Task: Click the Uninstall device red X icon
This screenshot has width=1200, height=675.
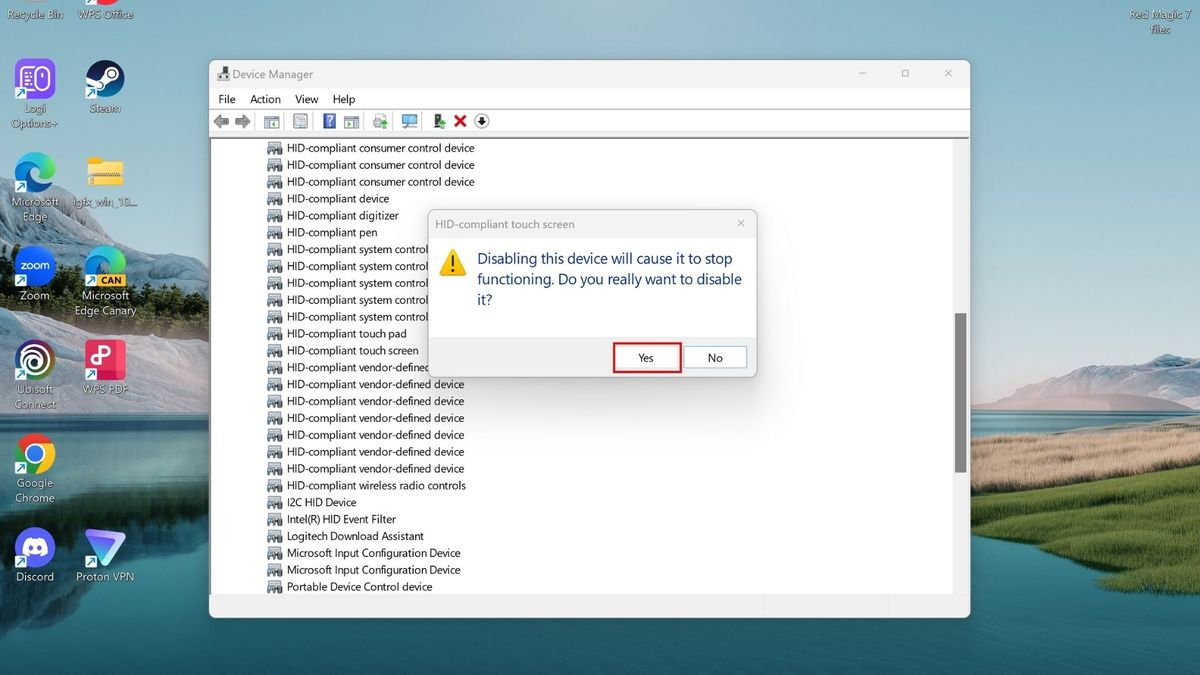Action: tap(459, 121)
